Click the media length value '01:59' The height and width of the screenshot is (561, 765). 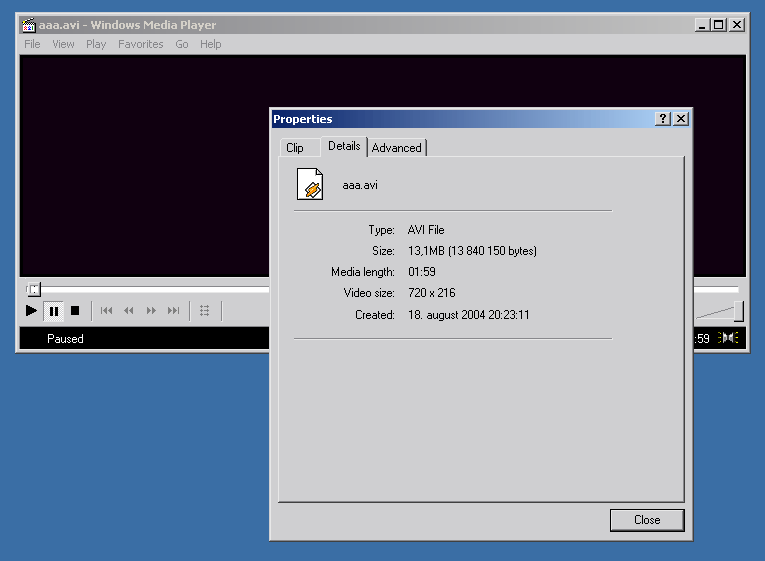coord(422,272)
